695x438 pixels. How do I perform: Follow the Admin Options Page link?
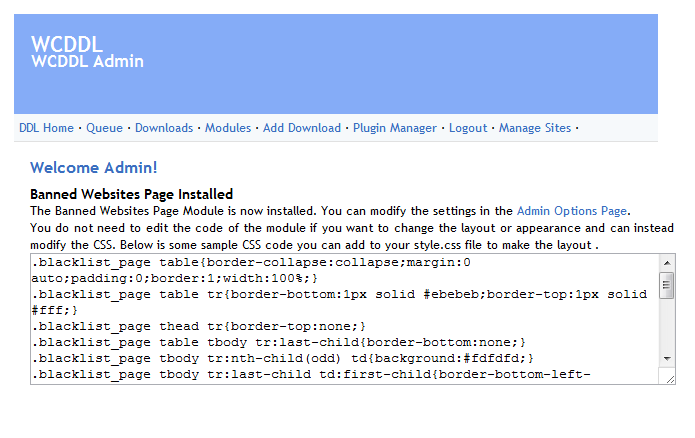click(572, 211)
